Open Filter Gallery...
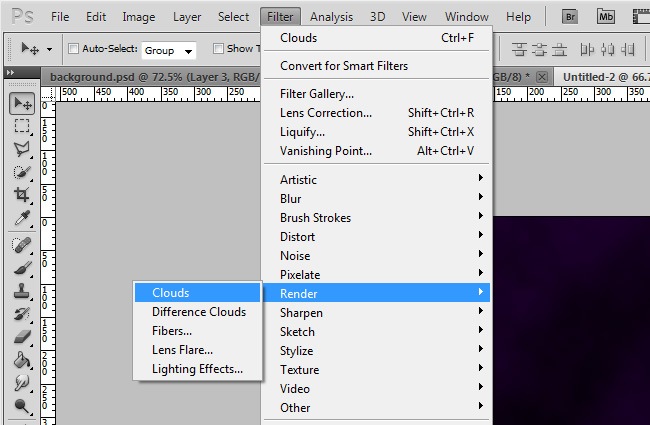 click(376, 94)
